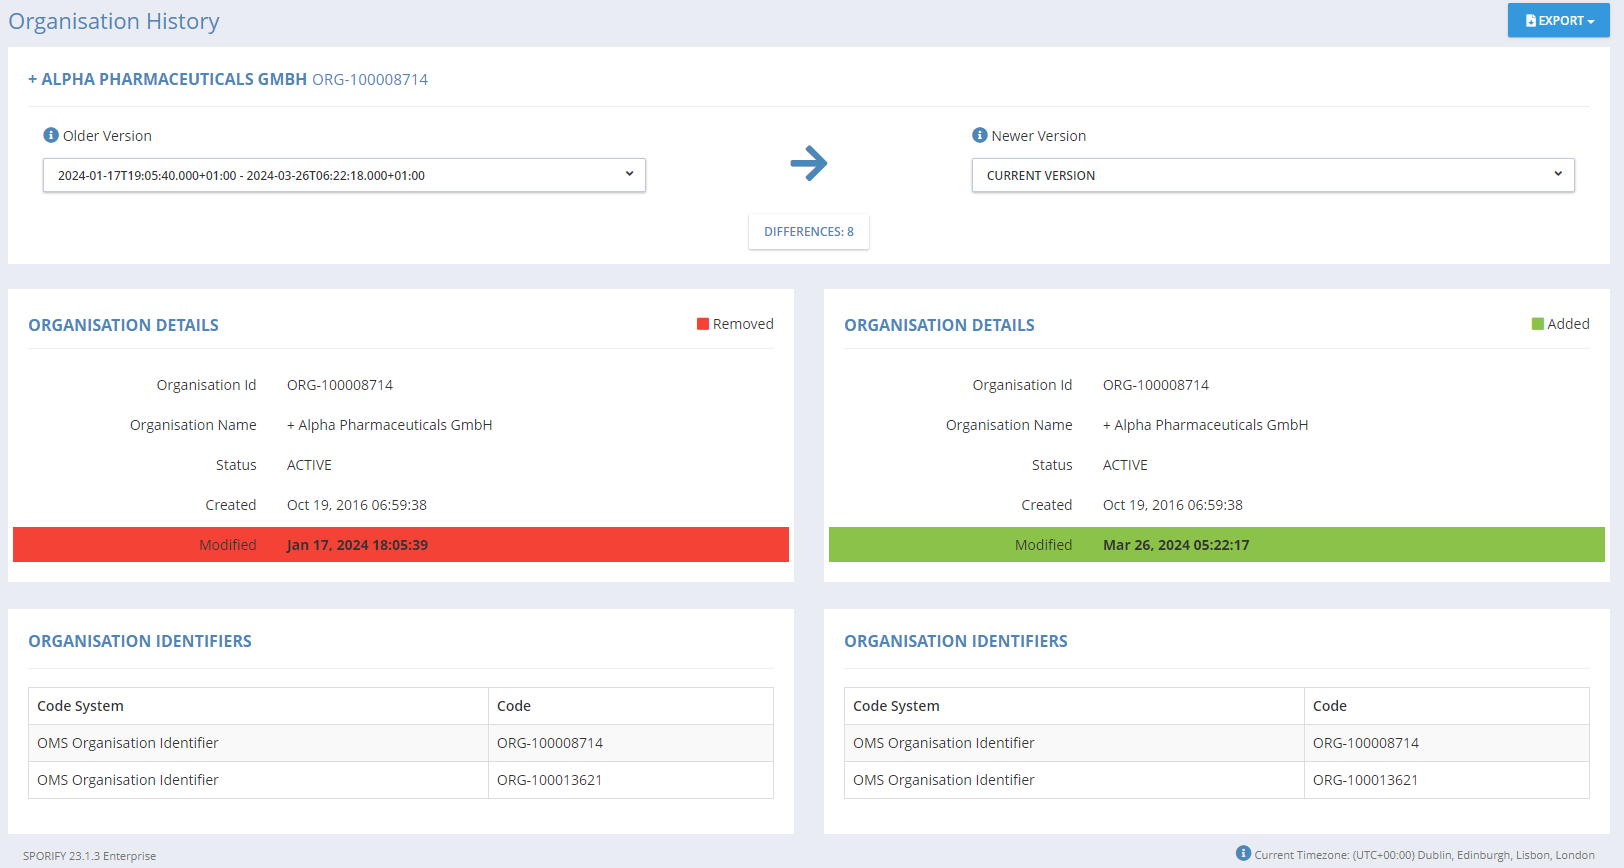Expand the Export caret menu

click(1591, 21)
